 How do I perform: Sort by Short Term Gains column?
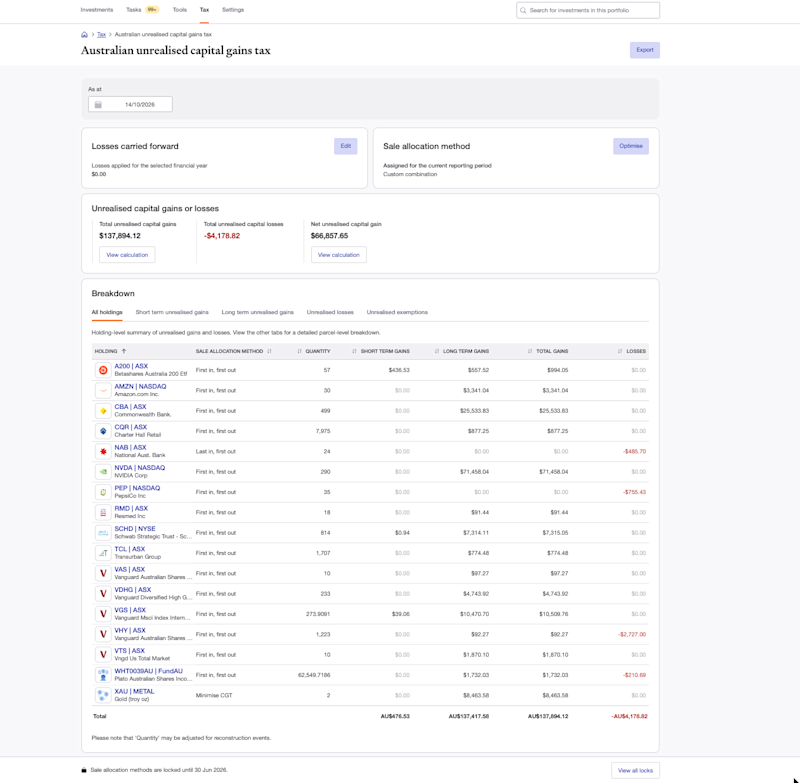(381, 351)
